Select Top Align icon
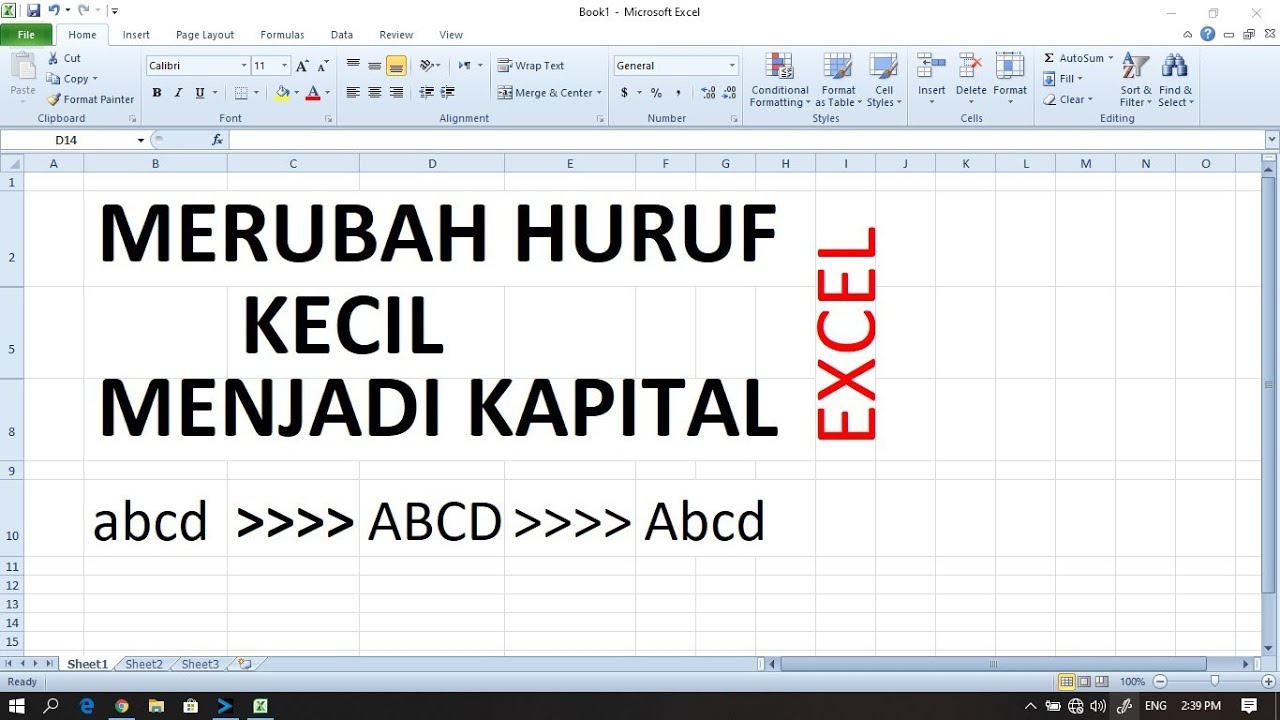This screenshot has height=720, width=1280. click(353, 66)
